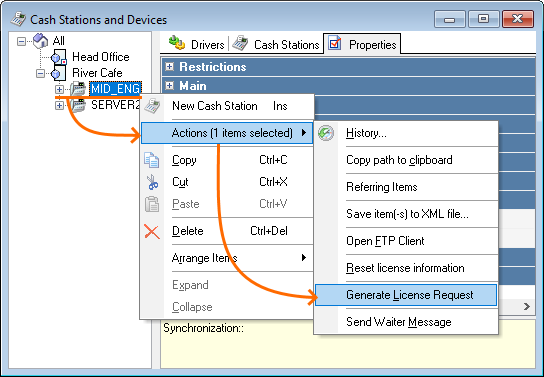The height and width of the screenshot is (377, 544).
Task: Select the All root item
Action: tap(59, 41)
